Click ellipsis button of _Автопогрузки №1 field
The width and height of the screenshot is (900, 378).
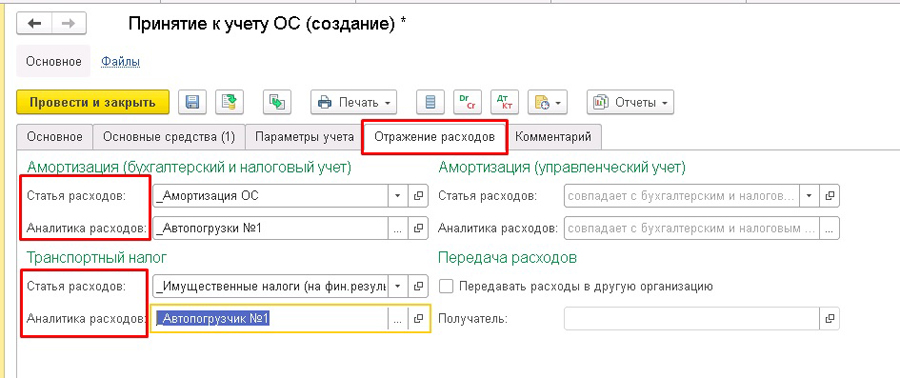(398, 228)
